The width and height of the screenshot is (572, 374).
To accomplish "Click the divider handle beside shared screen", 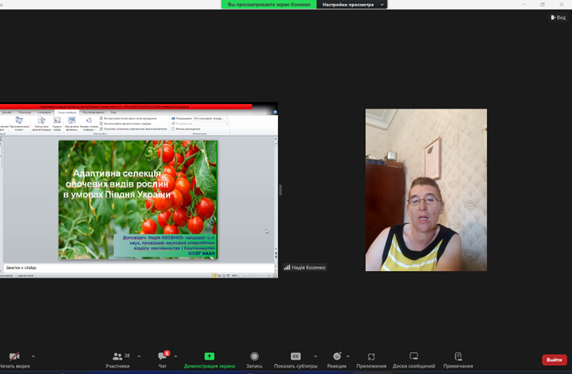I will tap(280, 190).
